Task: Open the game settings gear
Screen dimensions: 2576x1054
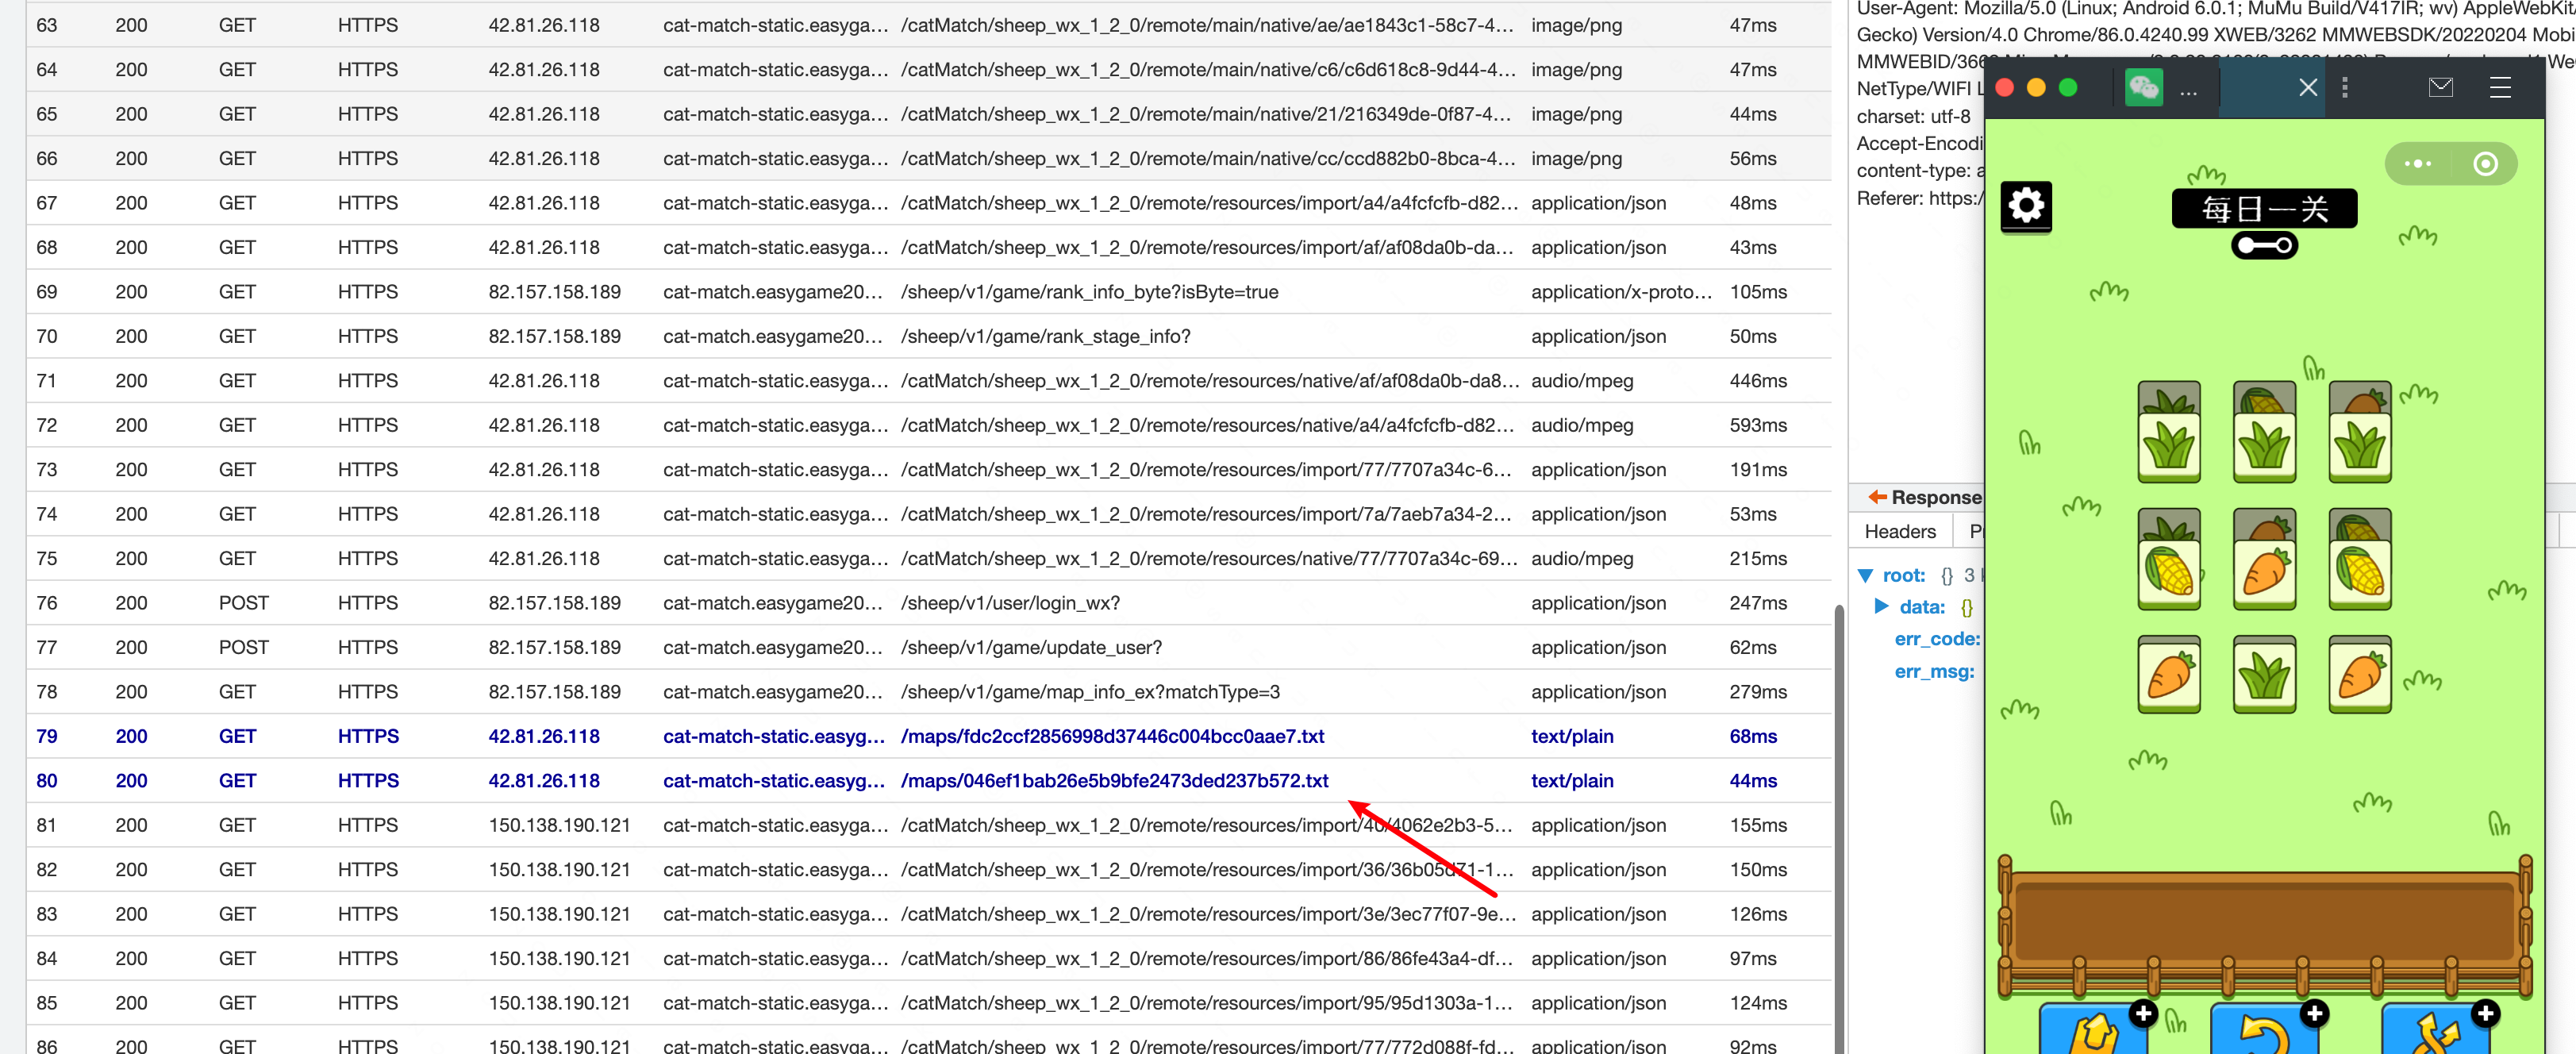Action: point(2025,207)
